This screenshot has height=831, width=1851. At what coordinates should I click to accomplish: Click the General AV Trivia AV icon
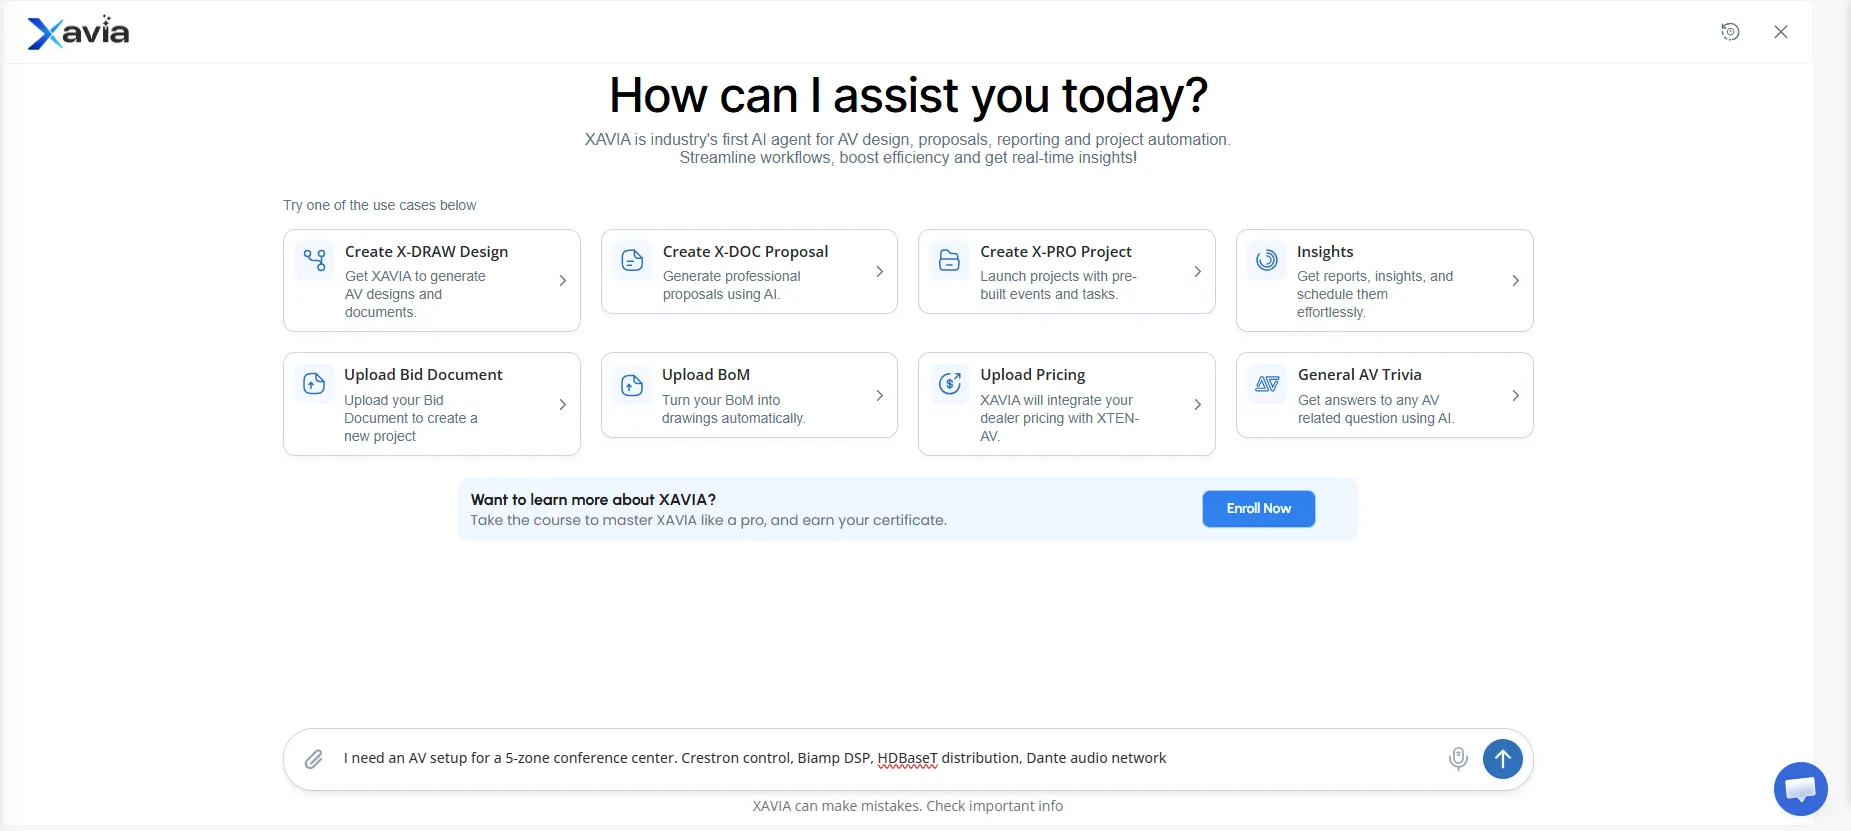pos(1267,384)
